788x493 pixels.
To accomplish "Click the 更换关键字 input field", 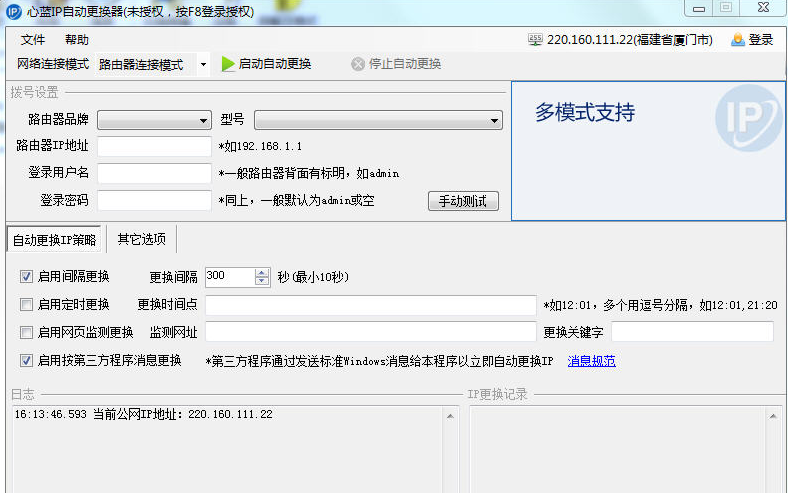I will [693, 332].
